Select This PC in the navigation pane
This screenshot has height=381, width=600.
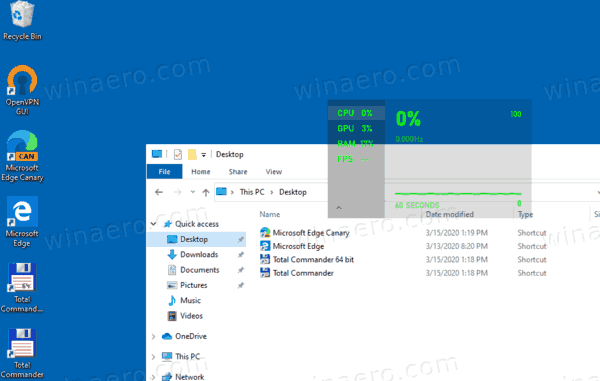pyautogui.click(x=188, y=357)
